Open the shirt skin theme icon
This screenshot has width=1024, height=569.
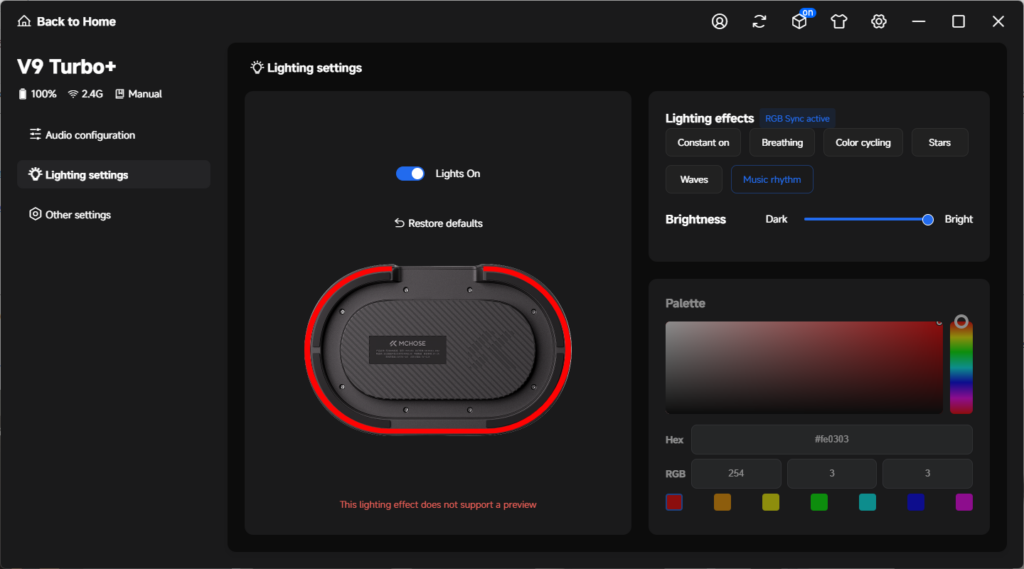point(839,22)
